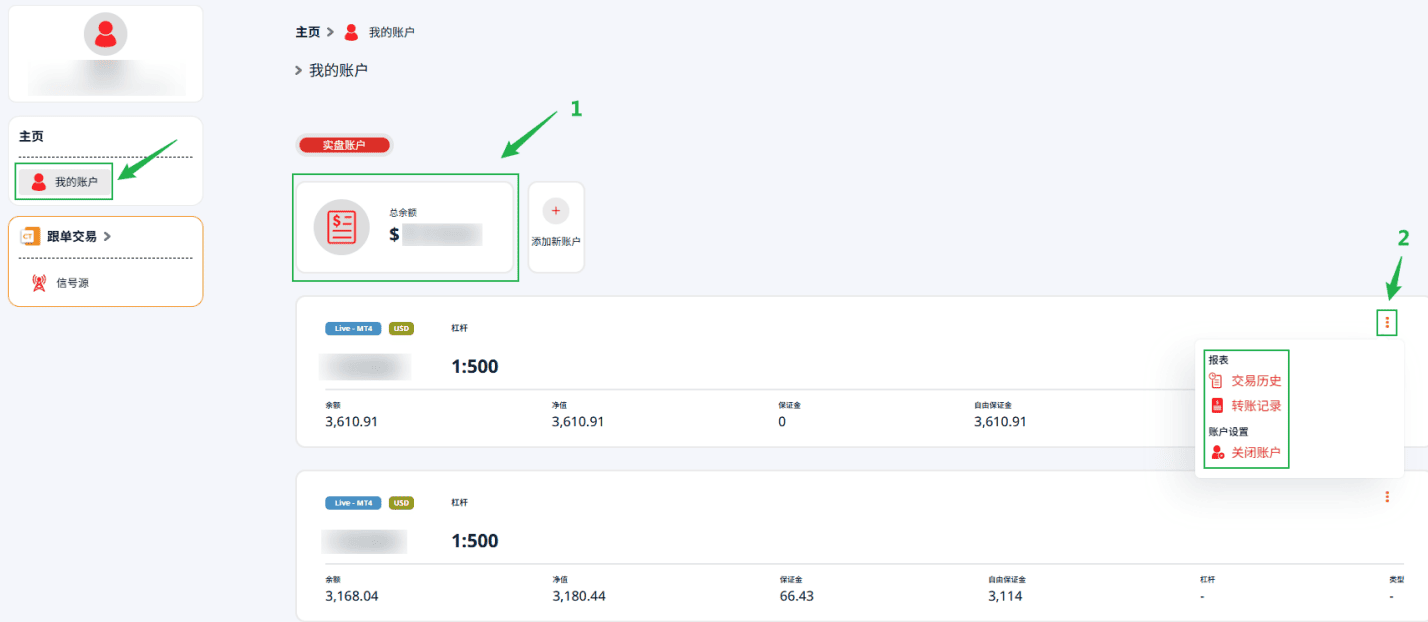Expand the 跟单交易 section arrow
This screenshot has height=622, width=1428.
tap(107, 237)
